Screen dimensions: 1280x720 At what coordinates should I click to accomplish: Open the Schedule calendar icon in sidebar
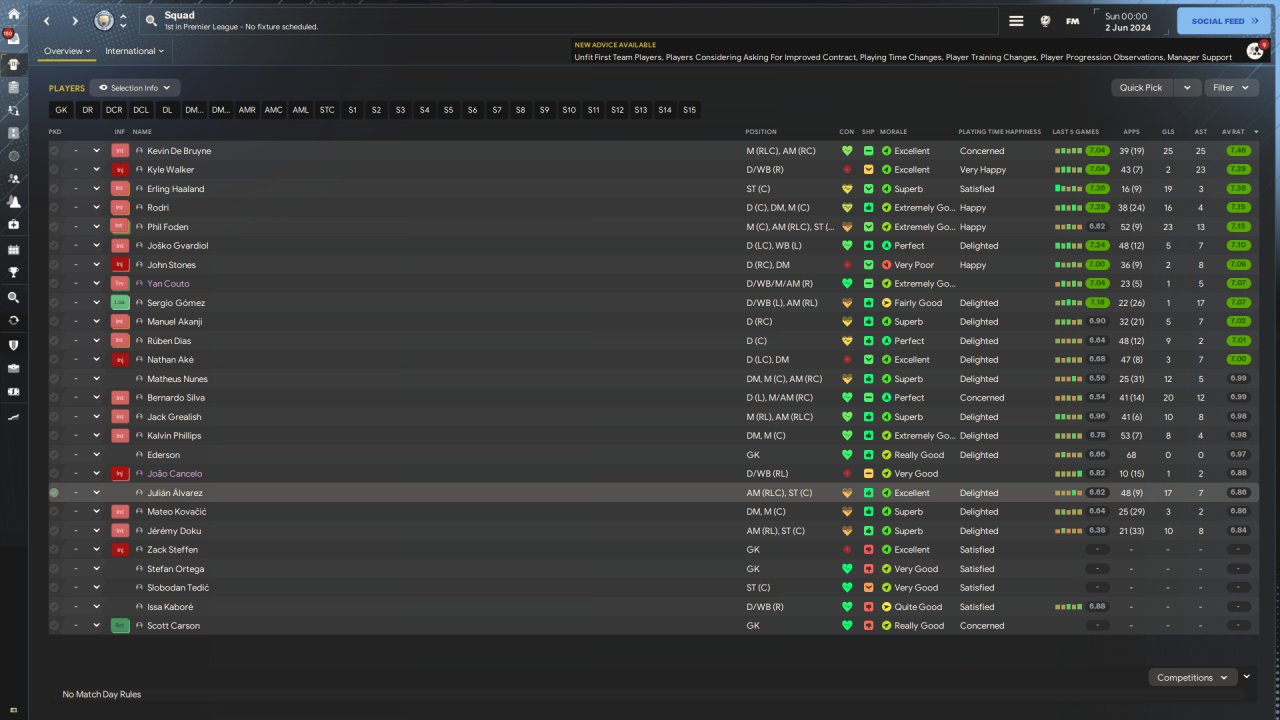[x=14, y=249]
